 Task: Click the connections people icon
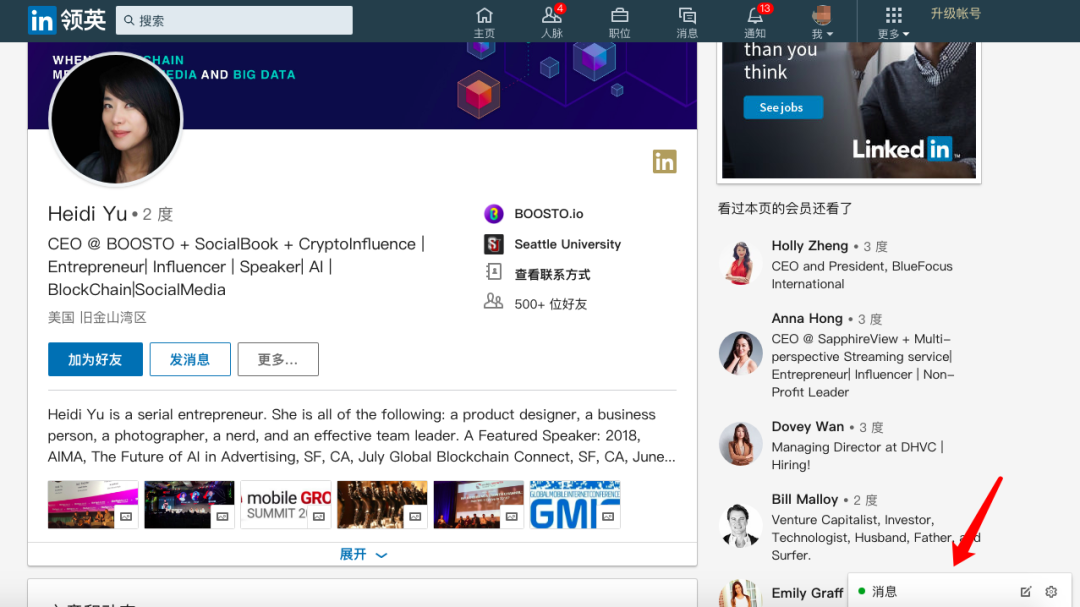coord(493,301)
